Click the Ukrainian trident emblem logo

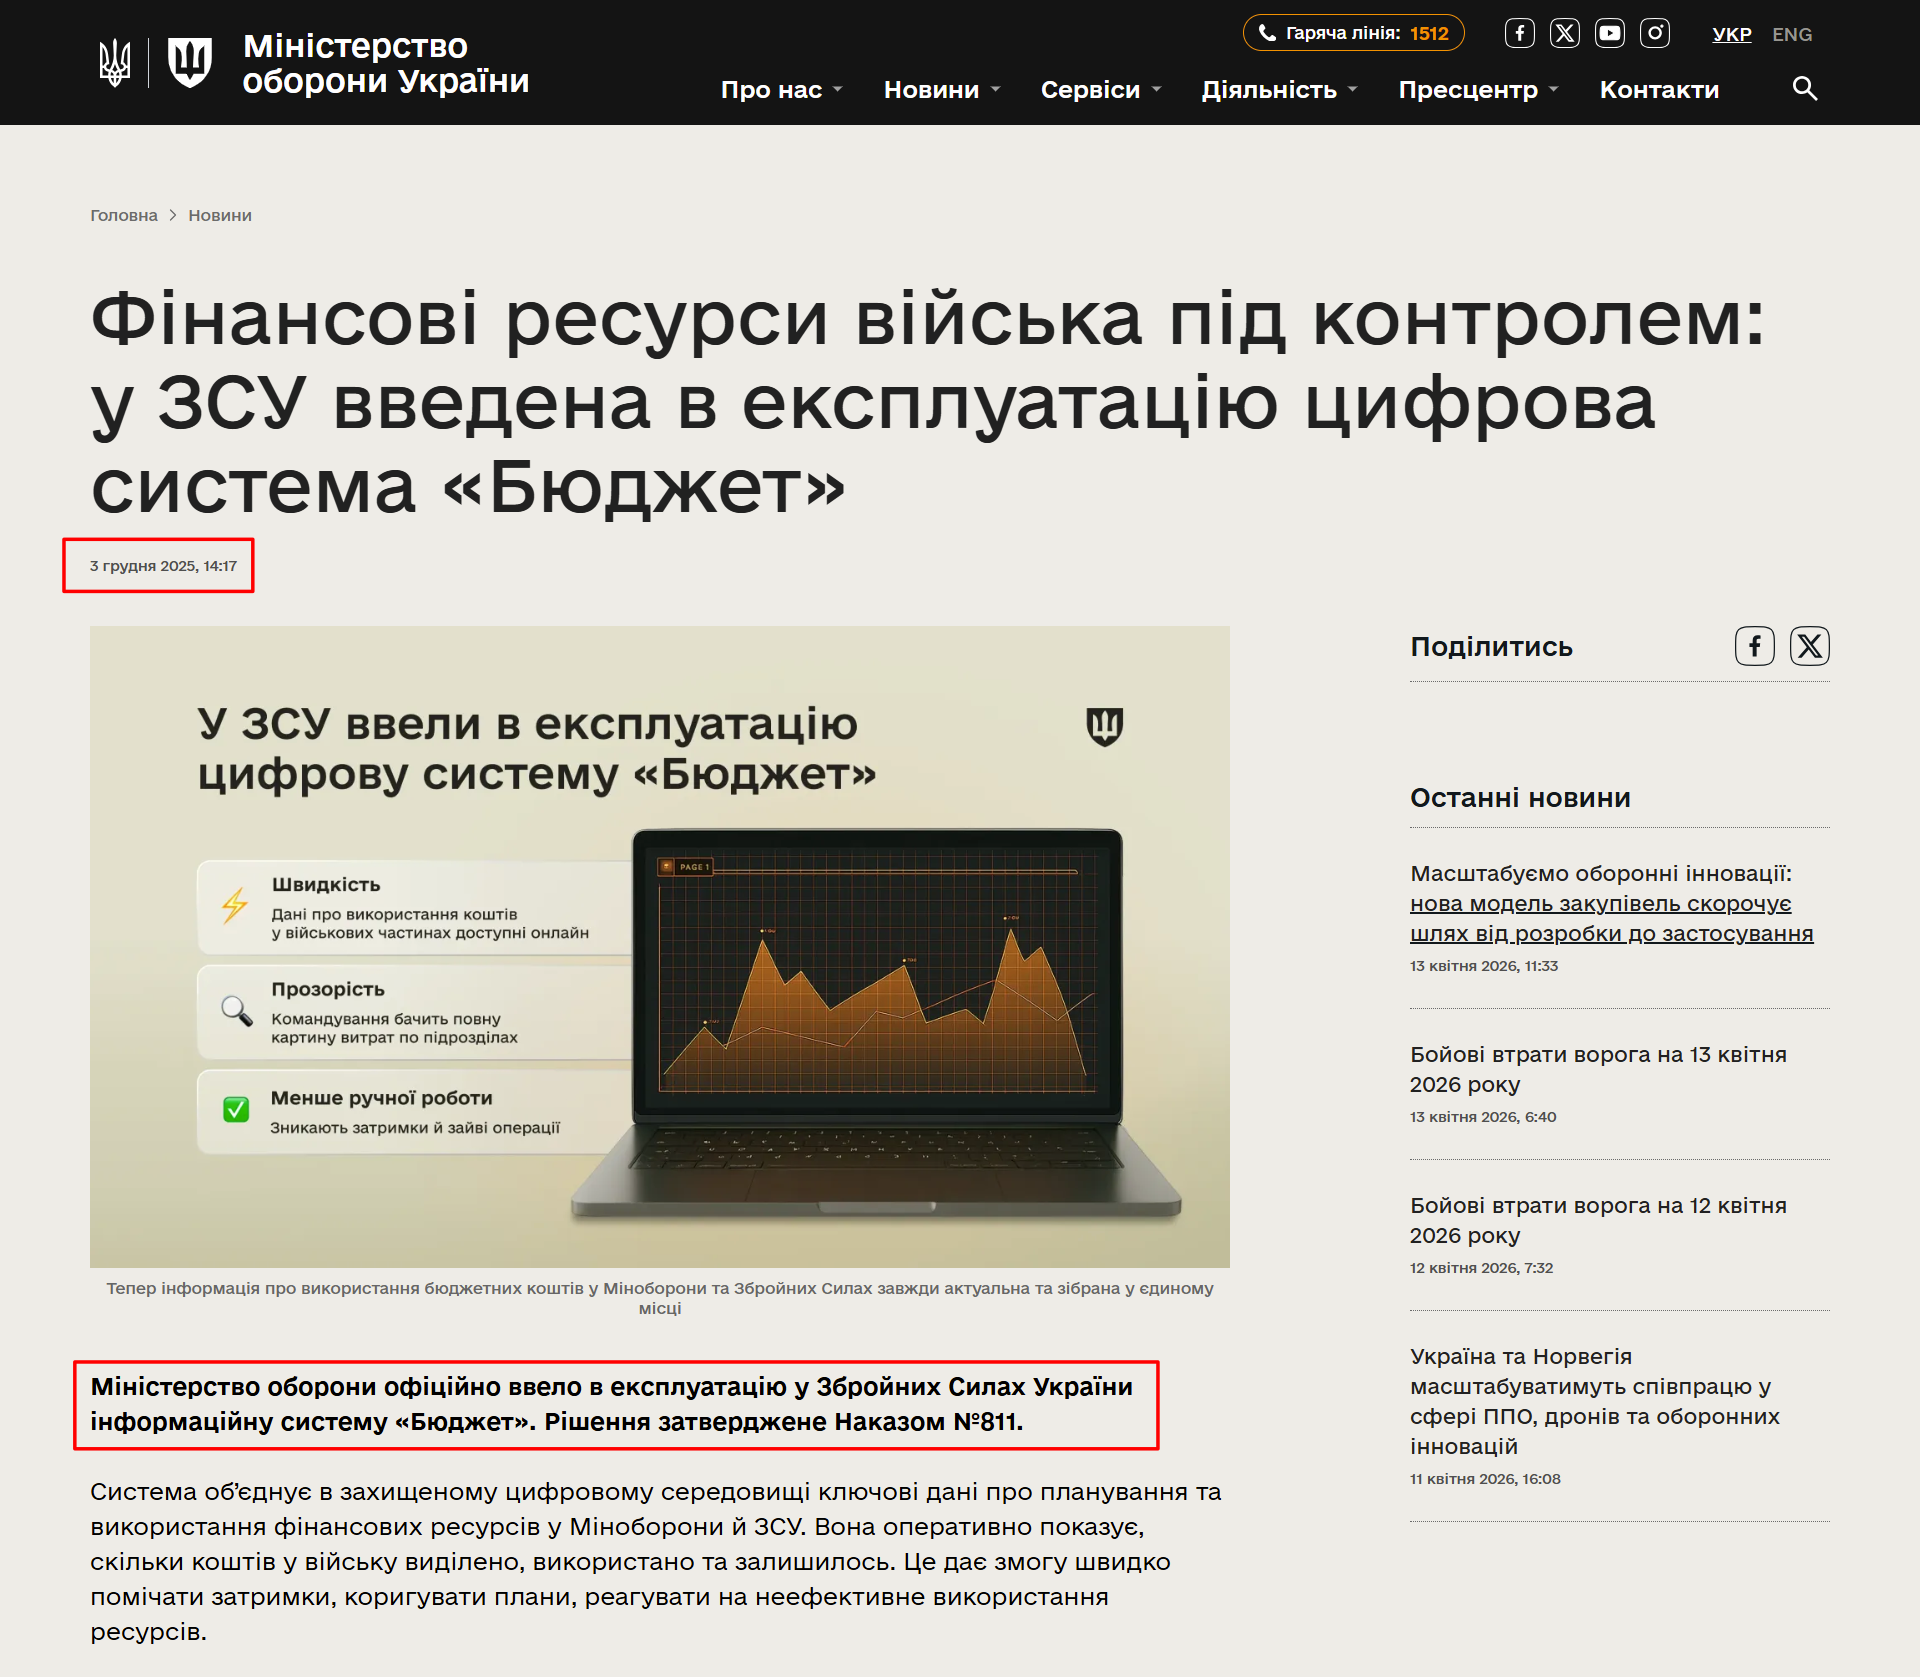click(115, 63)
